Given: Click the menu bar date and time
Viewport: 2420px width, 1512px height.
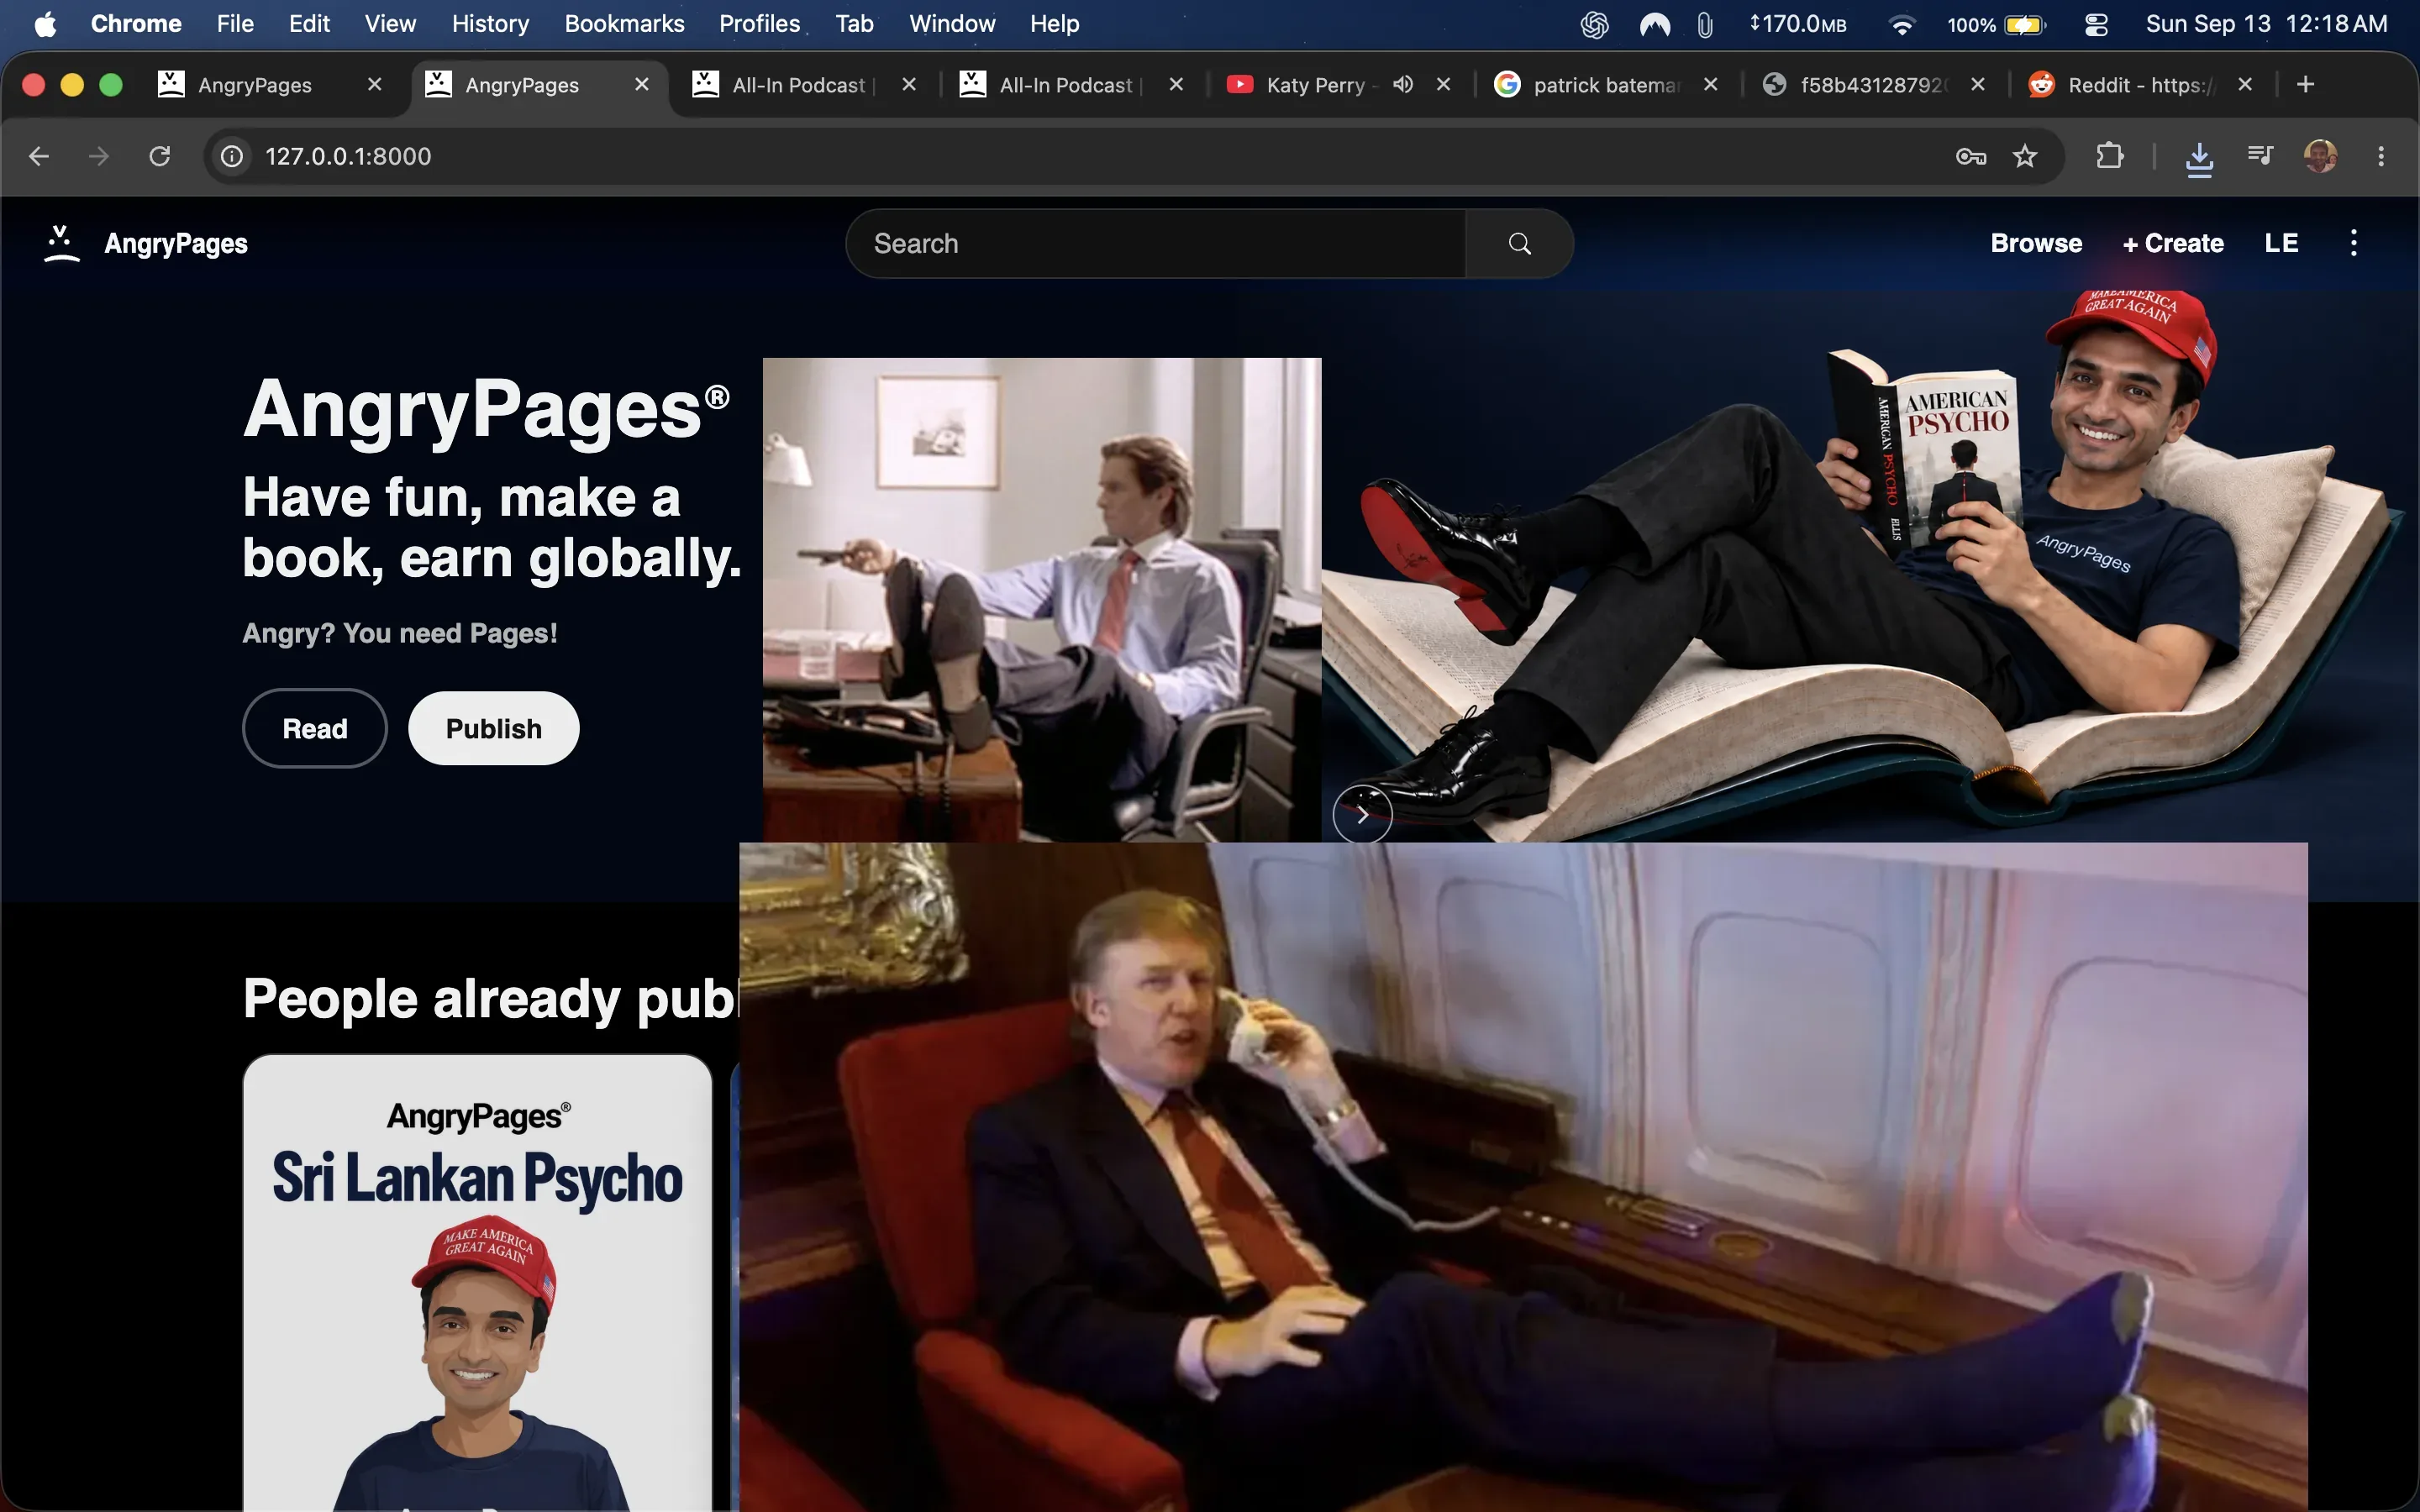Looking at the screenshot, I should click(2266, 24).
